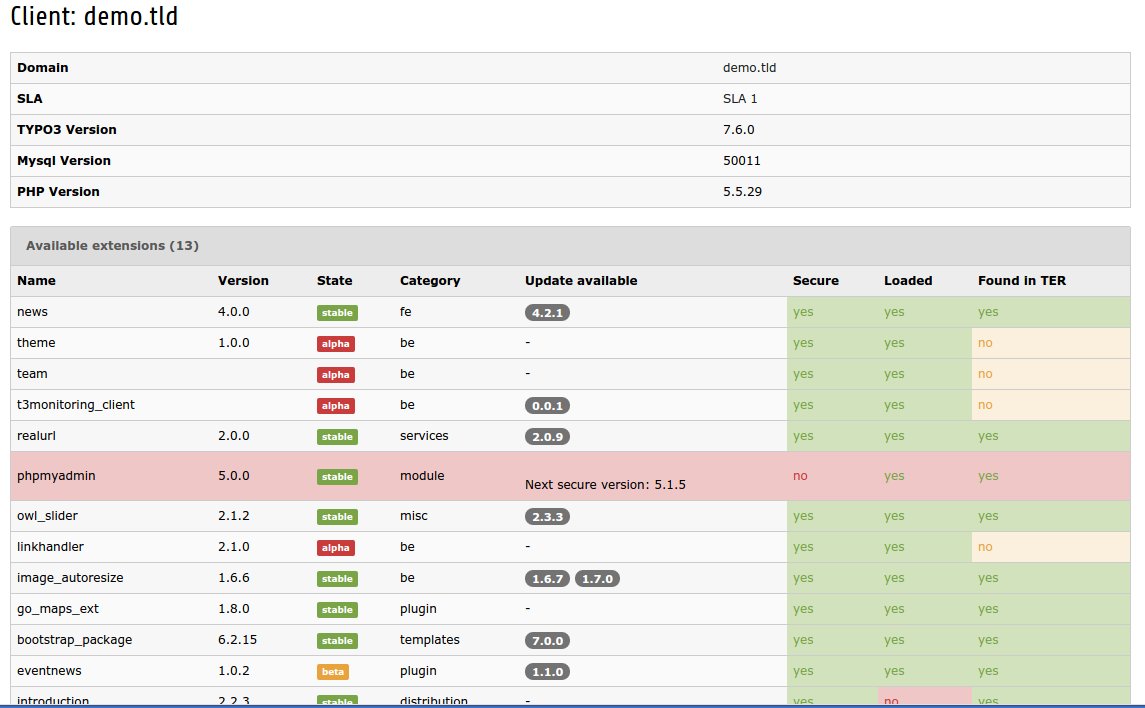Click the Name column header
This screenshot has height=708, width=1145.
[37, 280]
